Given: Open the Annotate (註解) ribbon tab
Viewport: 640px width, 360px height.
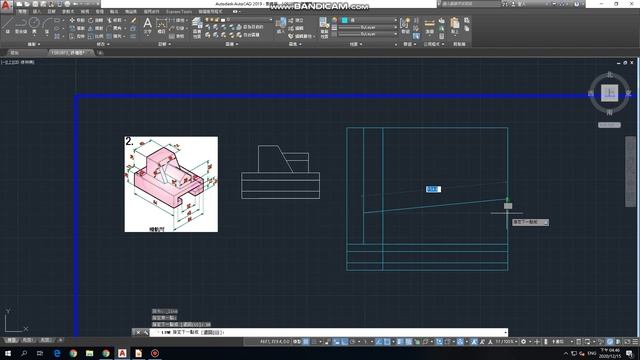Looking at the screenshot, I should tap(51, 12).
